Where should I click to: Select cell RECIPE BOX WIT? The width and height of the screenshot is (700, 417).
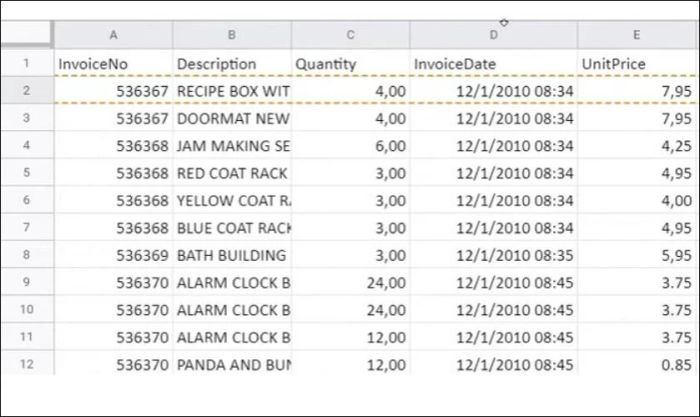pos(232,91)
